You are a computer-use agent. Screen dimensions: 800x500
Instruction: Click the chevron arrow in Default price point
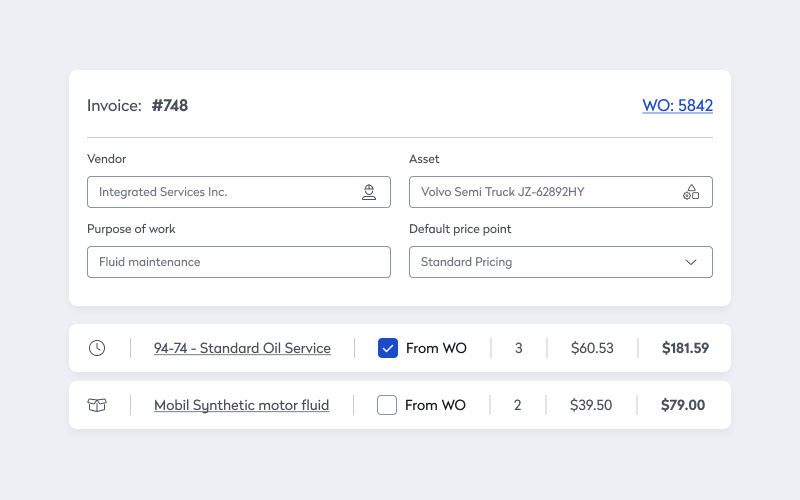(691, 262)
